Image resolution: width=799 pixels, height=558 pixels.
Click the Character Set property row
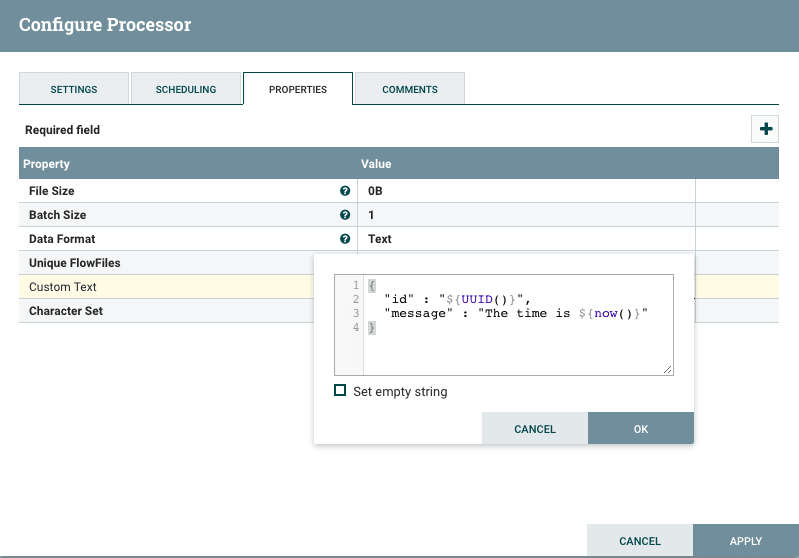[166, 310]
